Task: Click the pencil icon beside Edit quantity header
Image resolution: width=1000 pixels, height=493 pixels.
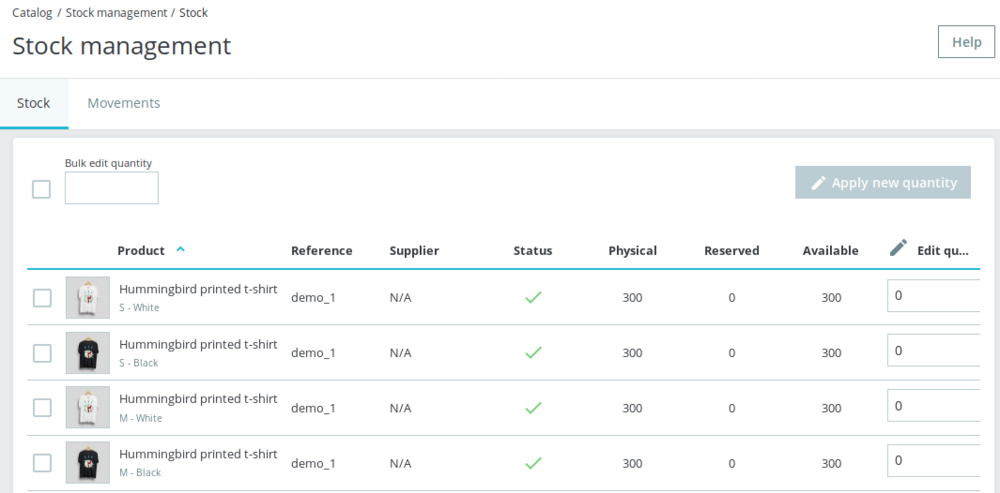Action: point(898,248)
